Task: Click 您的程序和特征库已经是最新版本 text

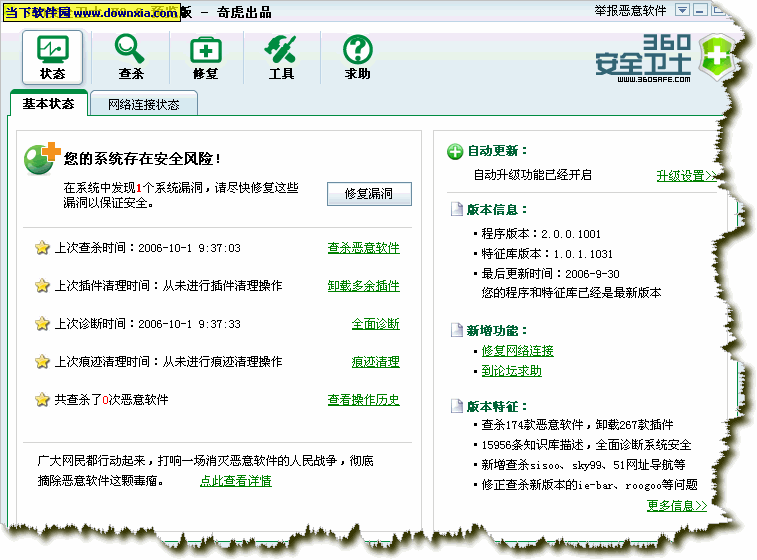Action: coord(571,293)
